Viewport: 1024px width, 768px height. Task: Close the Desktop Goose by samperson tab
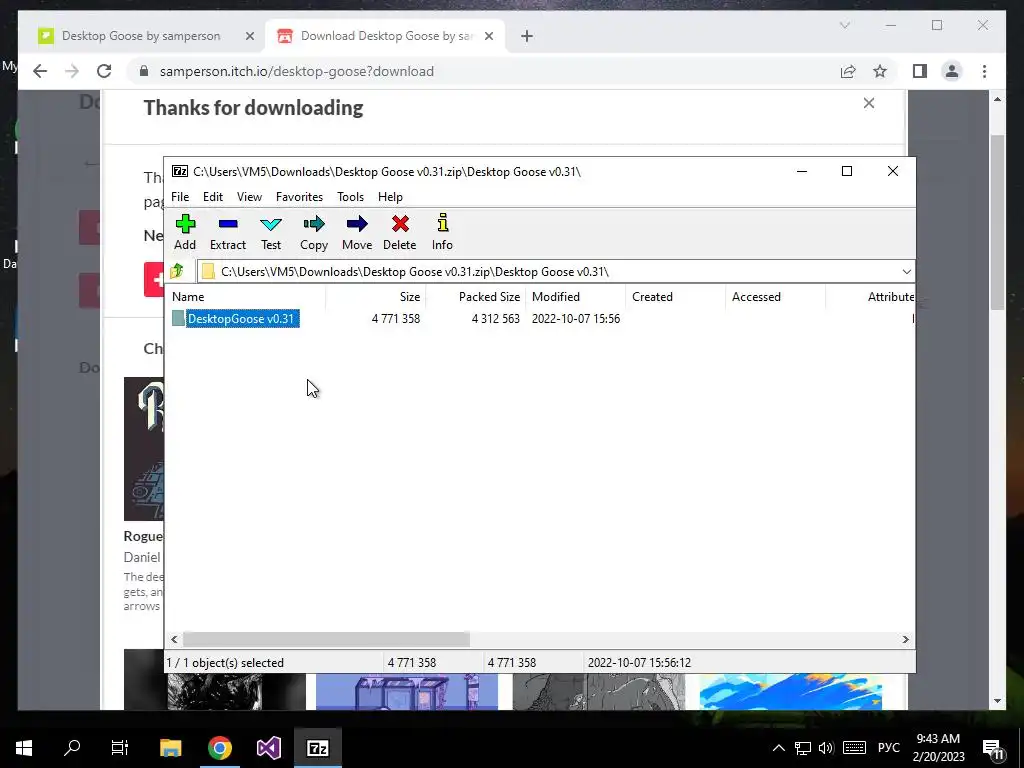point(249,37)
